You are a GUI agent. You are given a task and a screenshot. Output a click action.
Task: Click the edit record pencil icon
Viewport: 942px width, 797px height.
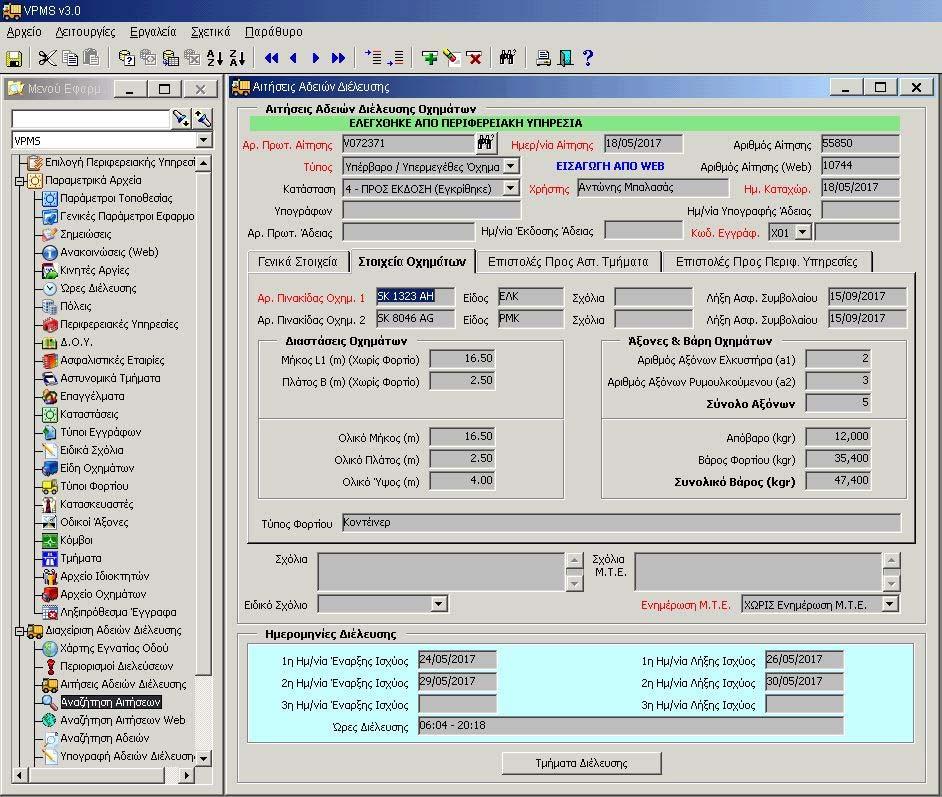click(451, 58)
